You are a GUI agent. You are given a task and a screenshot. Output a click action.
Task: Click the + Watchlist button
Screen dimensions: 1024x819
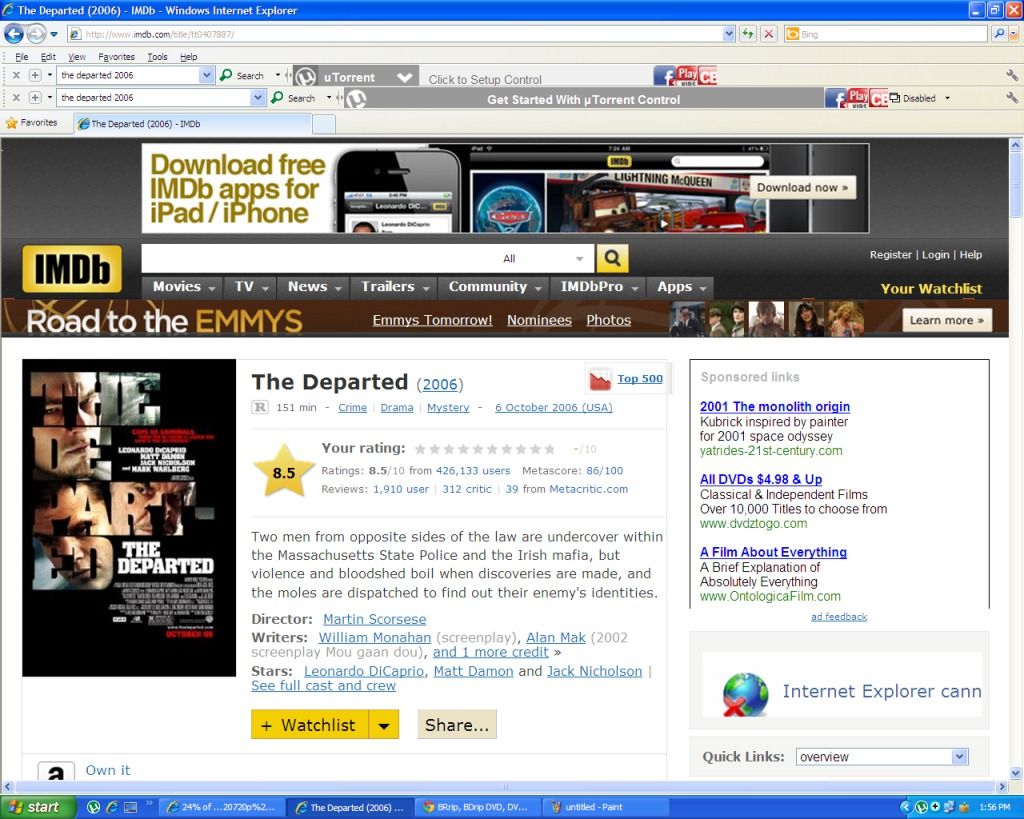pos(310,725)
